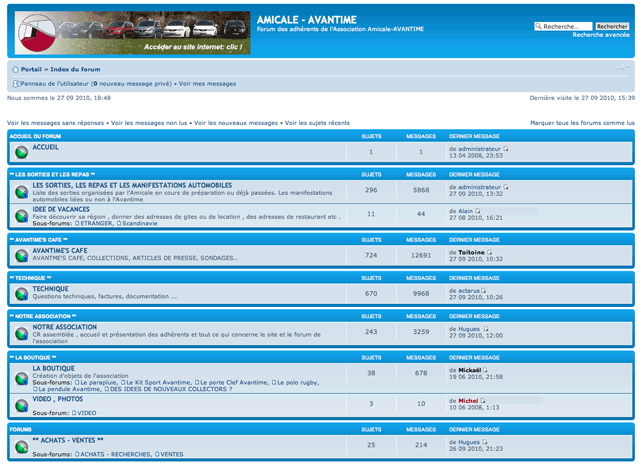Click the forum icon beside NOTRE ASSOCIATION
The width and height of the screenshot is (640, 463).
click(x=20, y=332)
